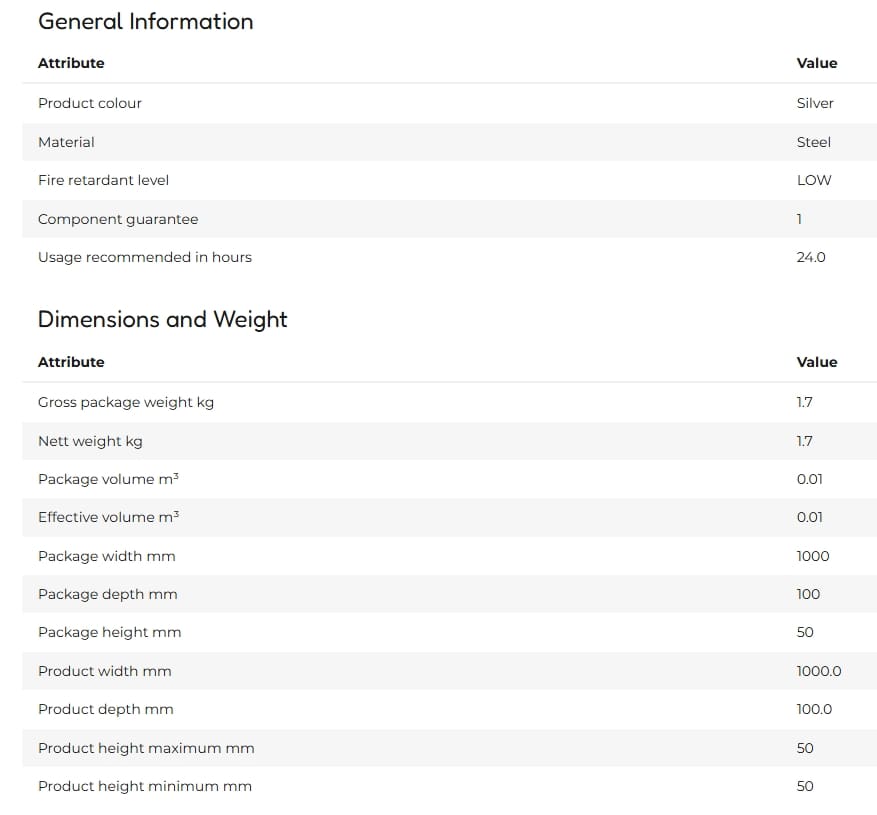Viewport: 877px width, 815px height.
Task: Select the Product depth mm label
Action: (106, 709)
